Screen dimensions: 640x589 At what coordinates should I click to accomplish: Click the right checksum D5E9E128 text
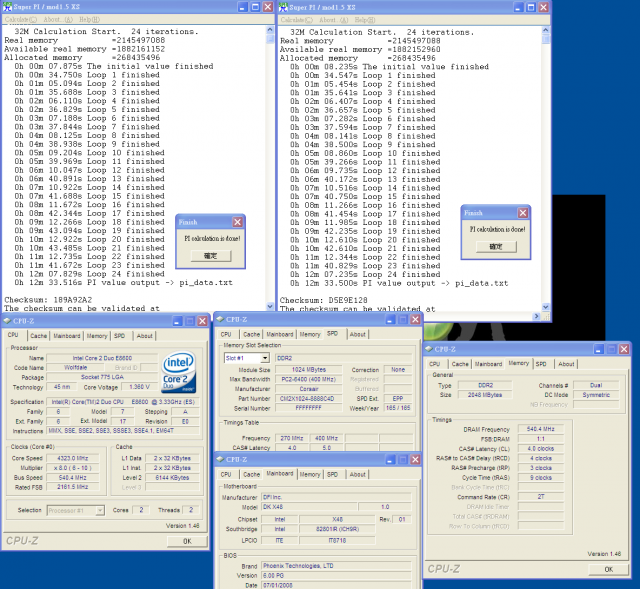click(x=348, y=300)
